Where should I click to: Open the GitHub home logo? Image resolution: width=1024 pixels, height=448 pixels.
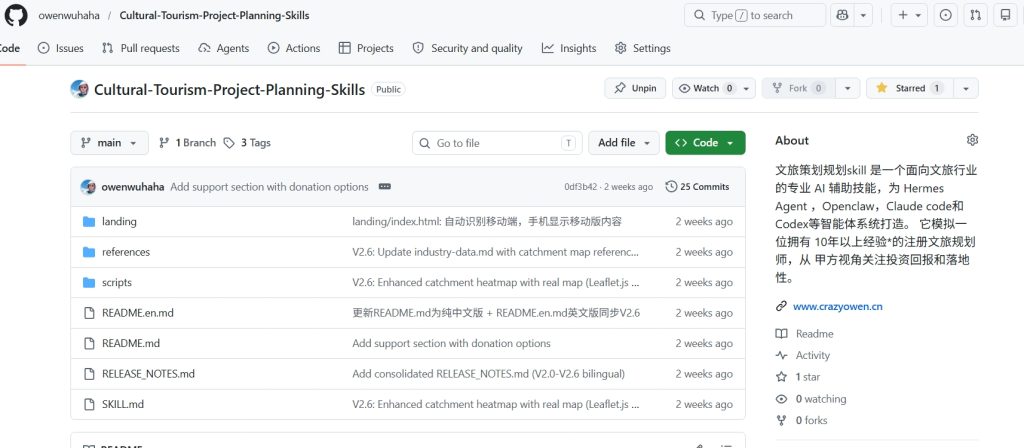pos(16,15)
